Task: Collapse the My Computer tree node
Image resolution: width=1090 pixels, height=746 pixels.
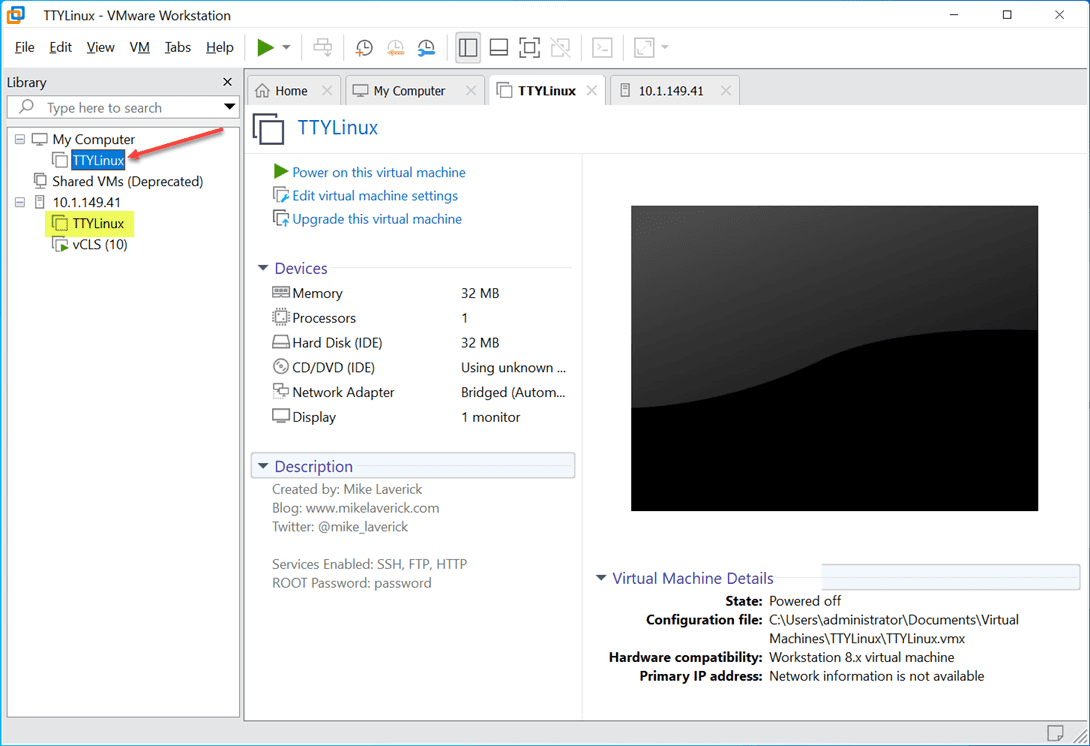Action: [x=20, y=139]
